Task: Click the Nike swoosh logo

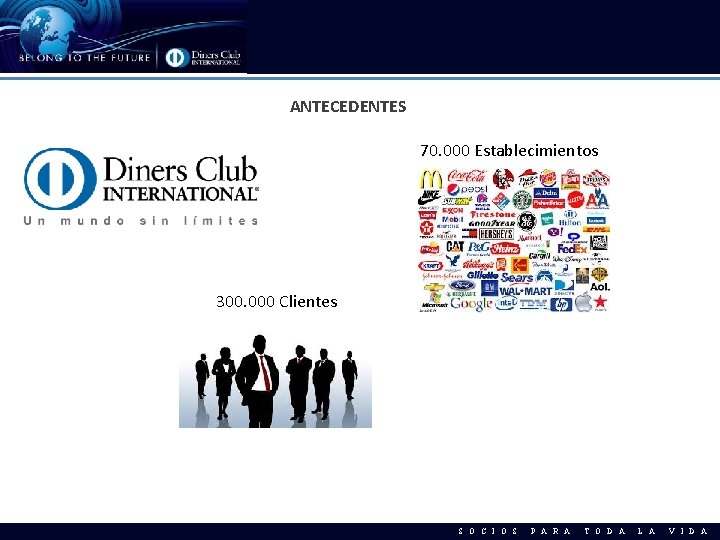Action: pyautogui.click(x=430, y=197)
